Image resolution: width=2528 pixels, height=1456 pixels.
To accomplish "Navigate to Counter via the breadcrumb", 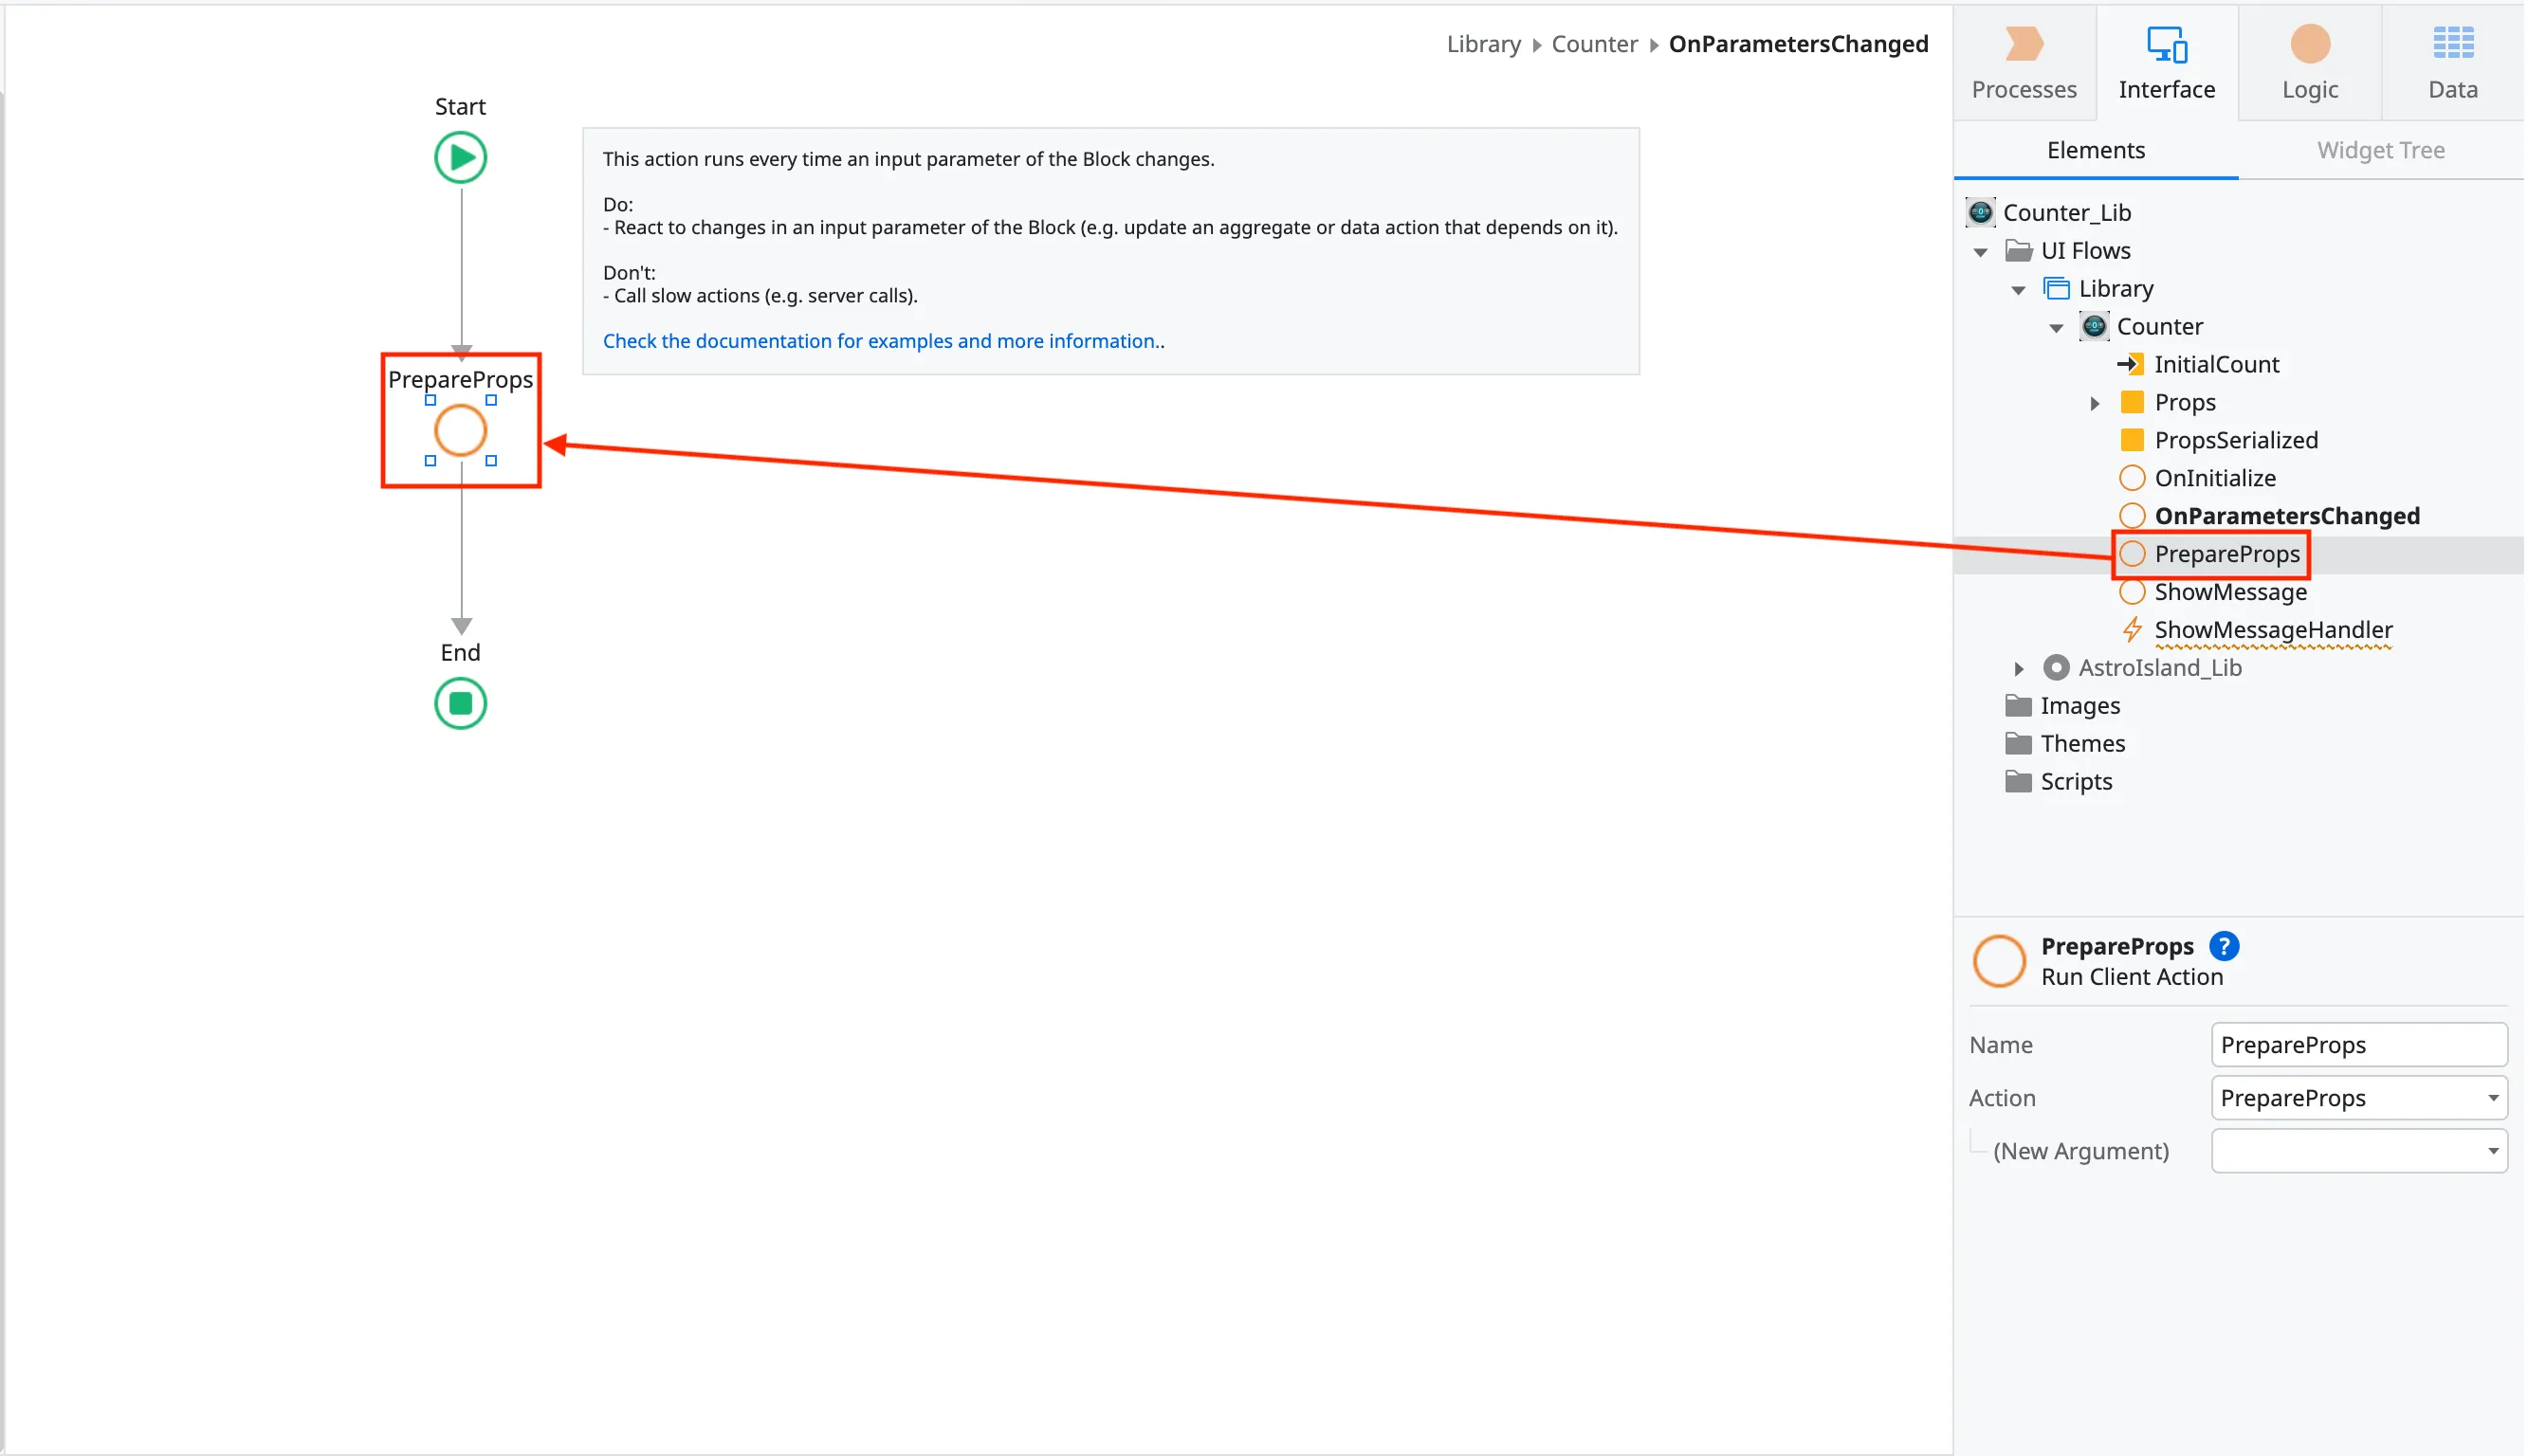I will 1594,43.
